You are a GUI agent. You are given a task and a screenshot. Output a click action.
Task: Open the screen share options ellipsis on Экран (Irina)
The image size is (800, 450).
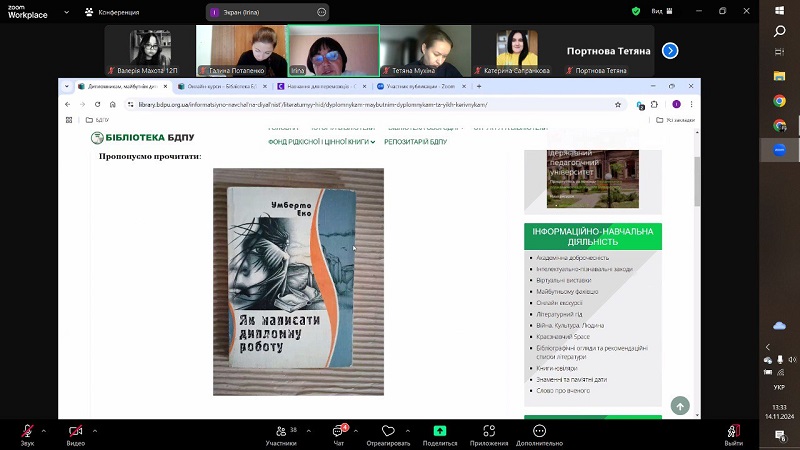[321, 12]
